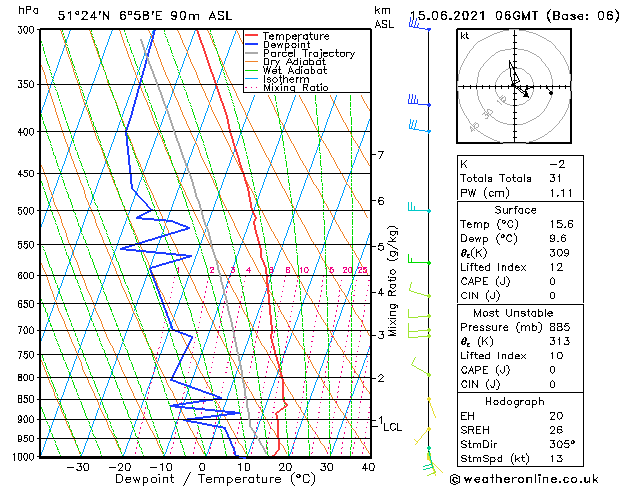629x486 pixels.
Task: Click the 'LCL' marker label
Action: 392,427
